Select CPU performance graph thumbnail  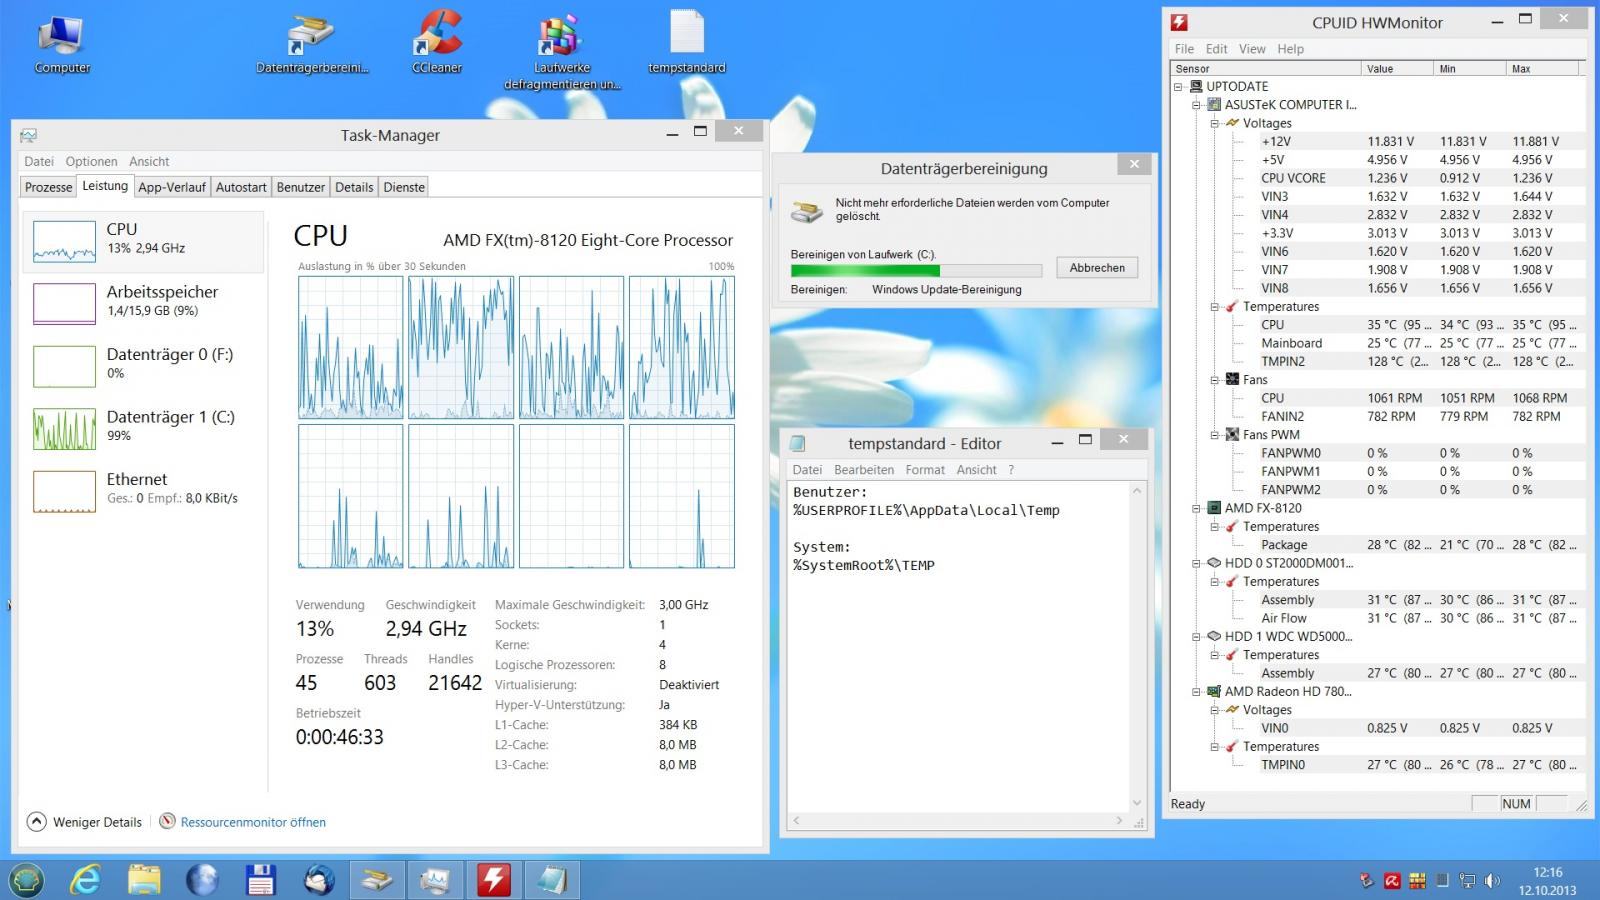coord(64,241)
